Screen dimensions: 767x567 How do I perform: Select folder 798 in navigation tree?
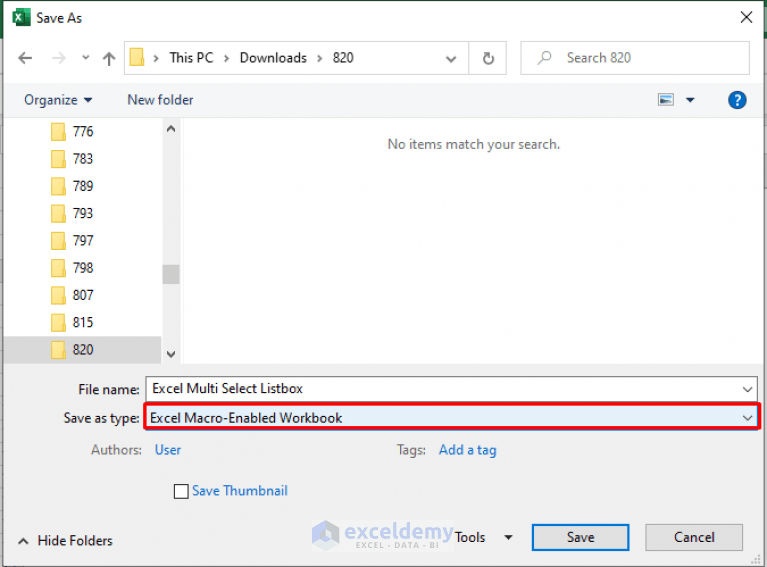pos(83,268)
